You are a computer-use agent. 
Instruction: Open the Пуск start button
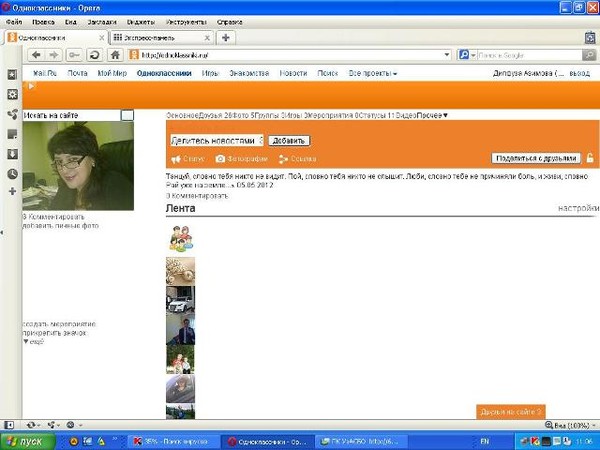click(x=27, y=441)
